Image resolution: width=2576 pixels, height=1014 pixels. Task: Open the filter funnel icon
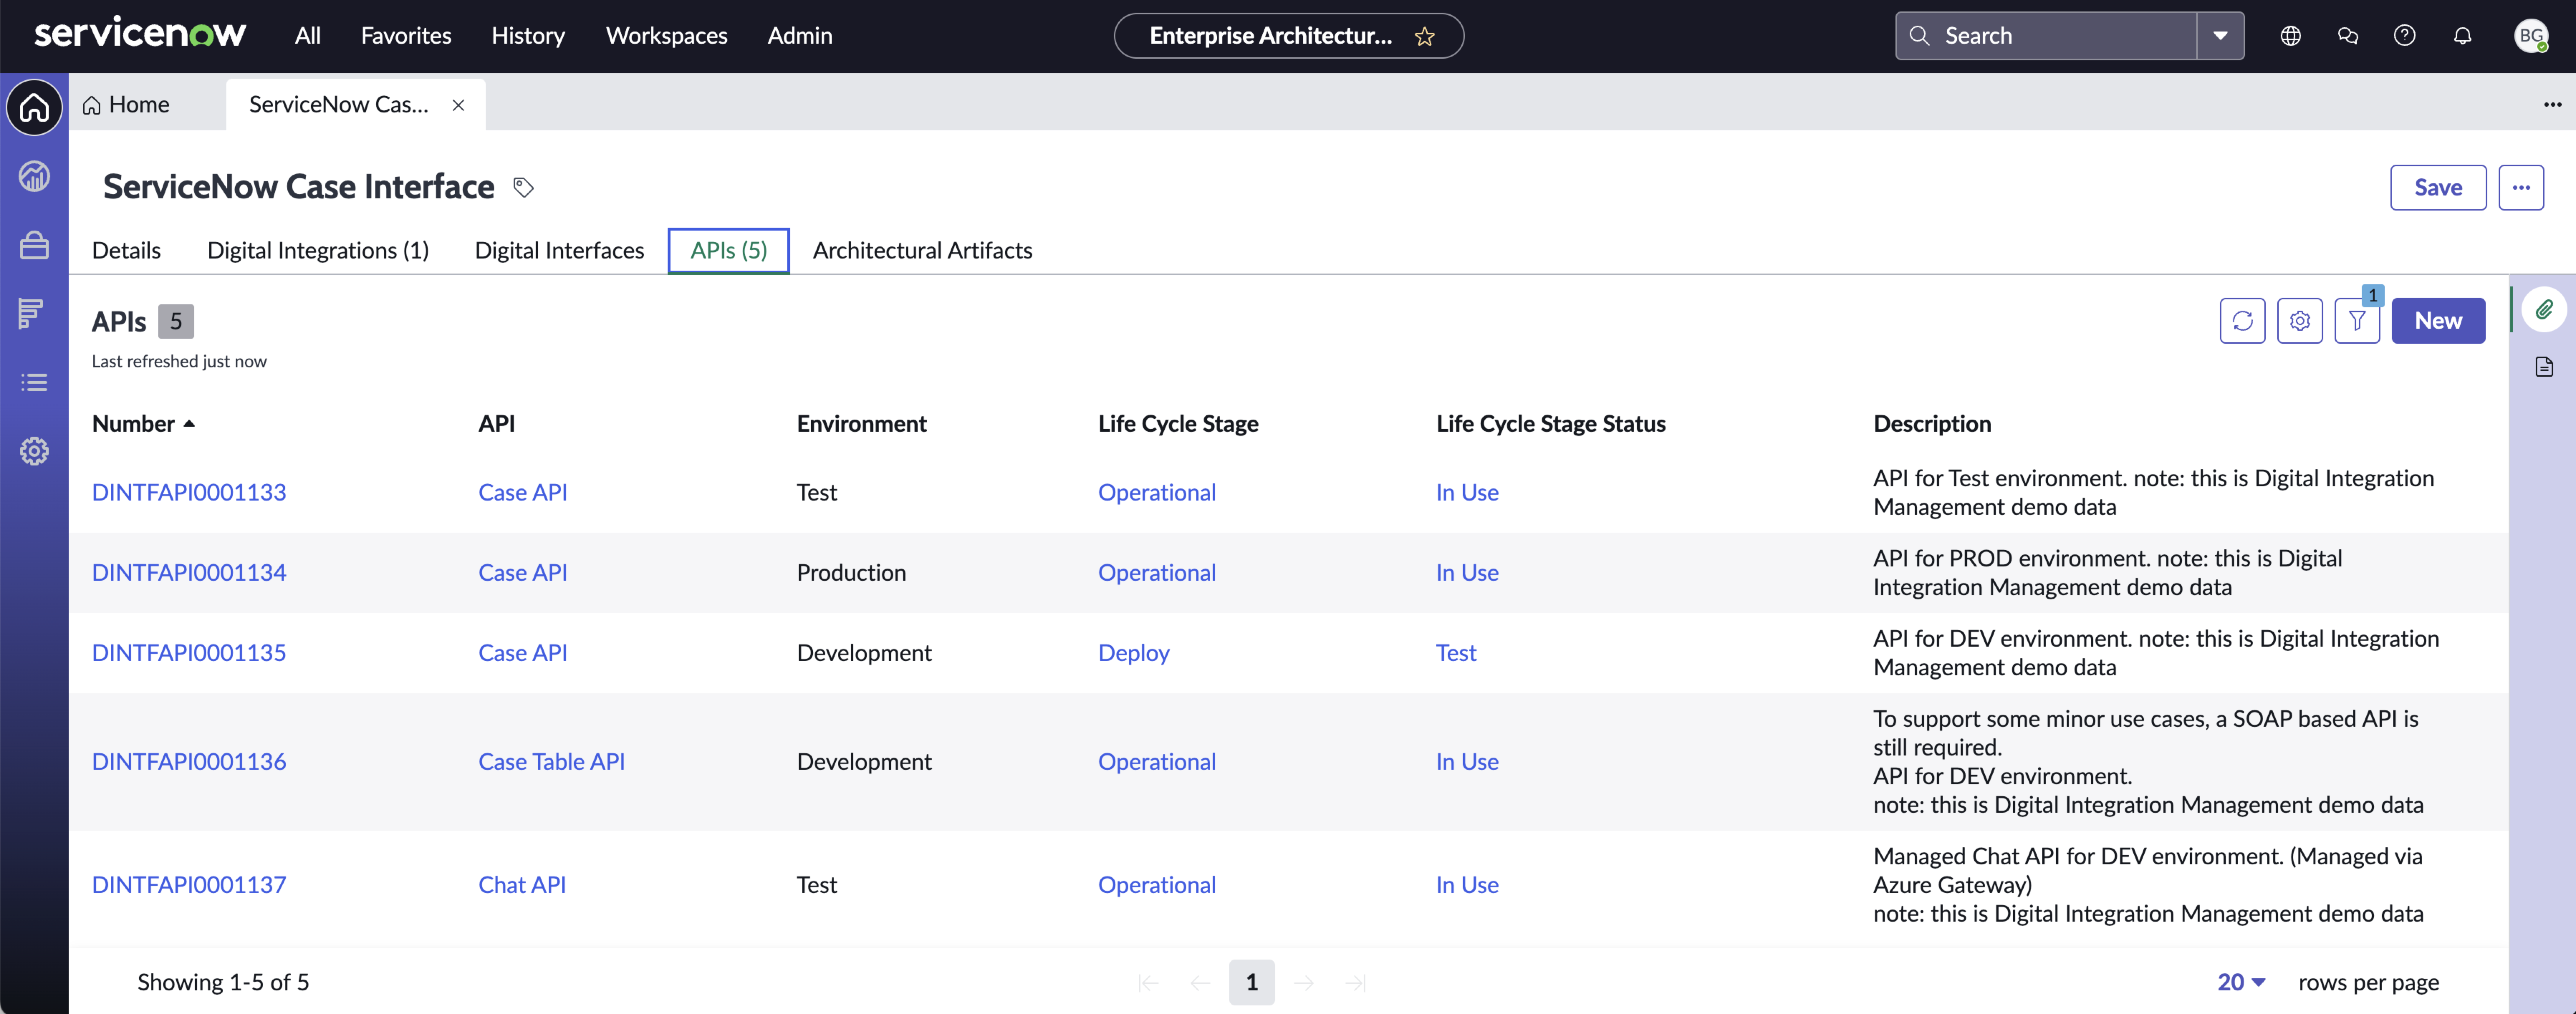point(2357,321)
